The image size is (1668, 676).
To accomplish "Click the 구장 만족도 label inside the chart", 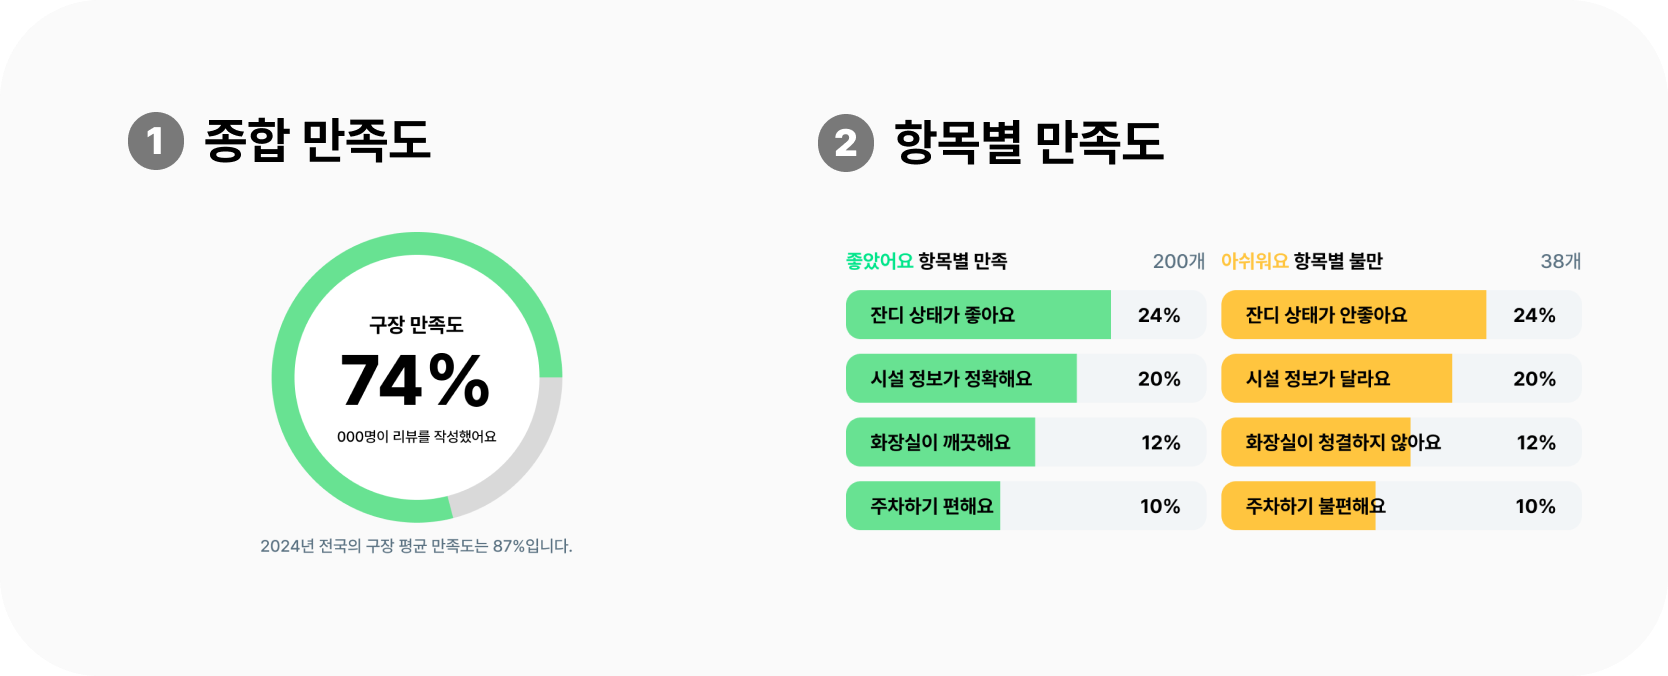I will (416, 325).
